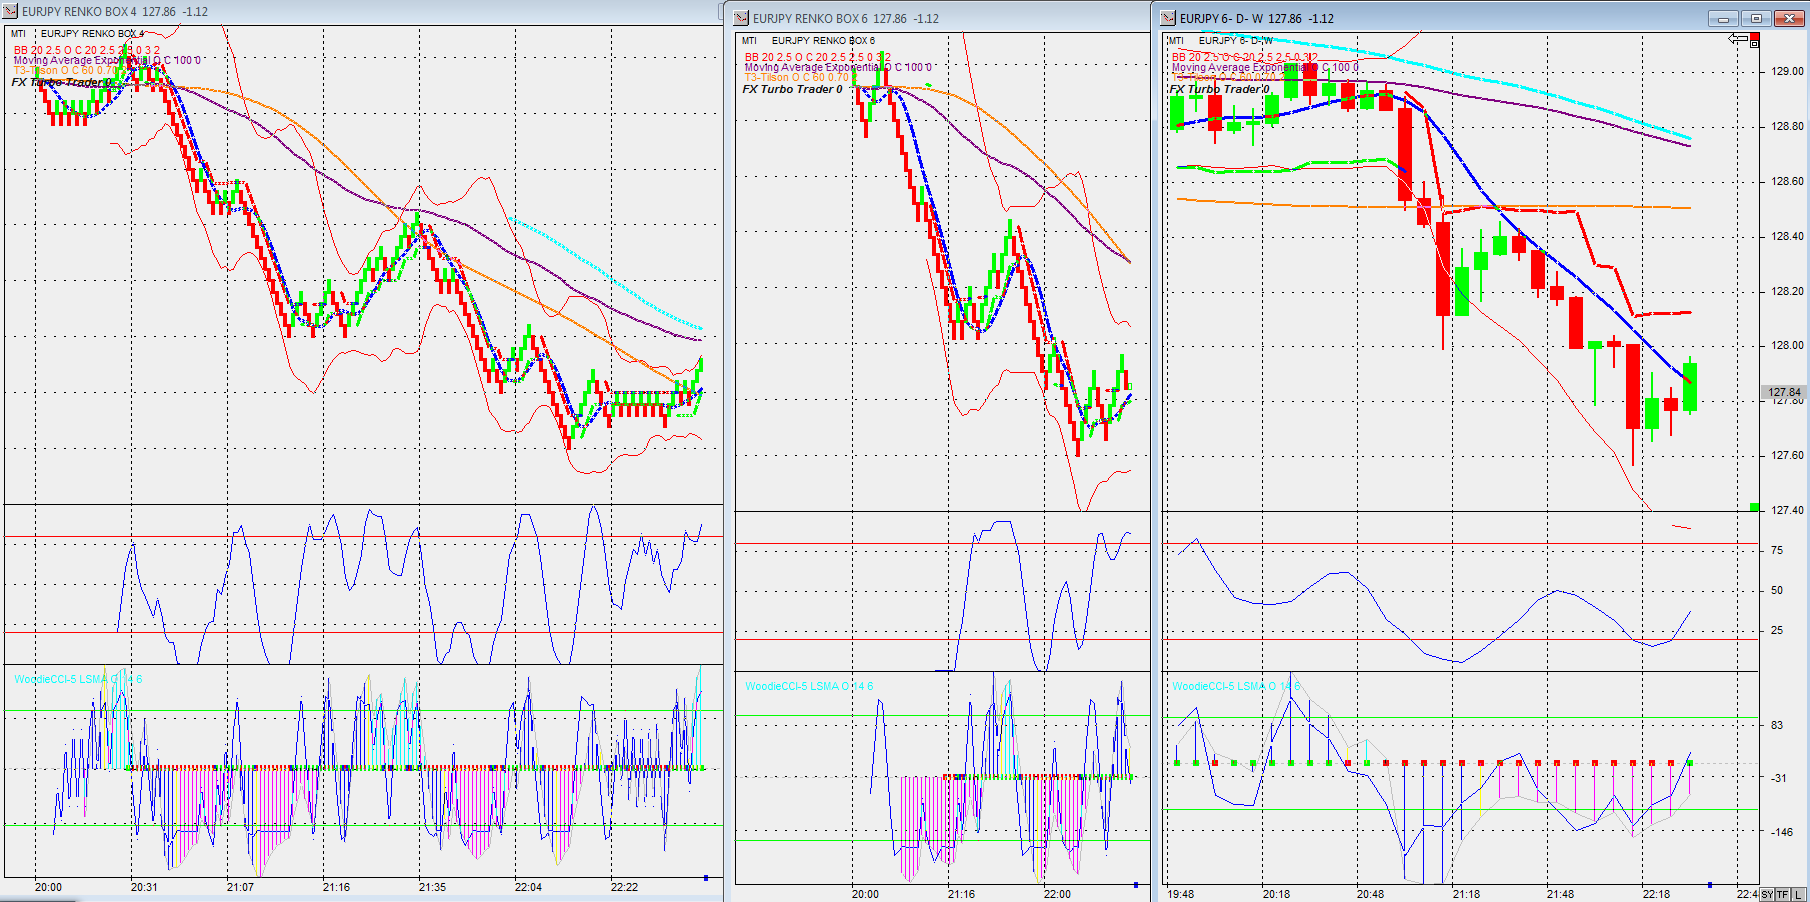Click Moving Average Exponential label in EURJPY 6- D- W chart

(x=1265, y=67)
